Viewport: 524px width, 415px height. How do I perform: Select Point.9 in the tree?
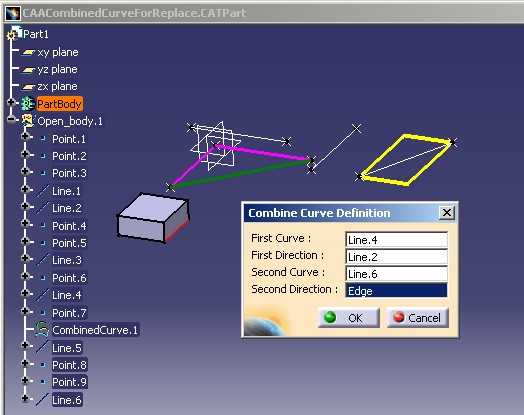(x=70, y=382)
